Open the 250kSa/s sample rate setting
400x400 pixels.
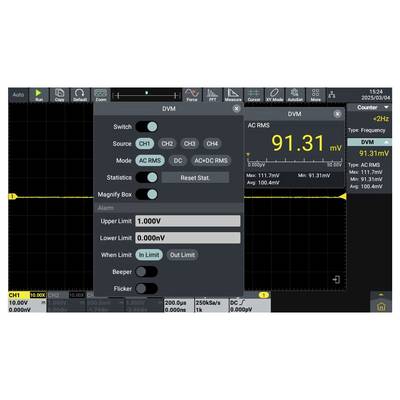[211, 306]
